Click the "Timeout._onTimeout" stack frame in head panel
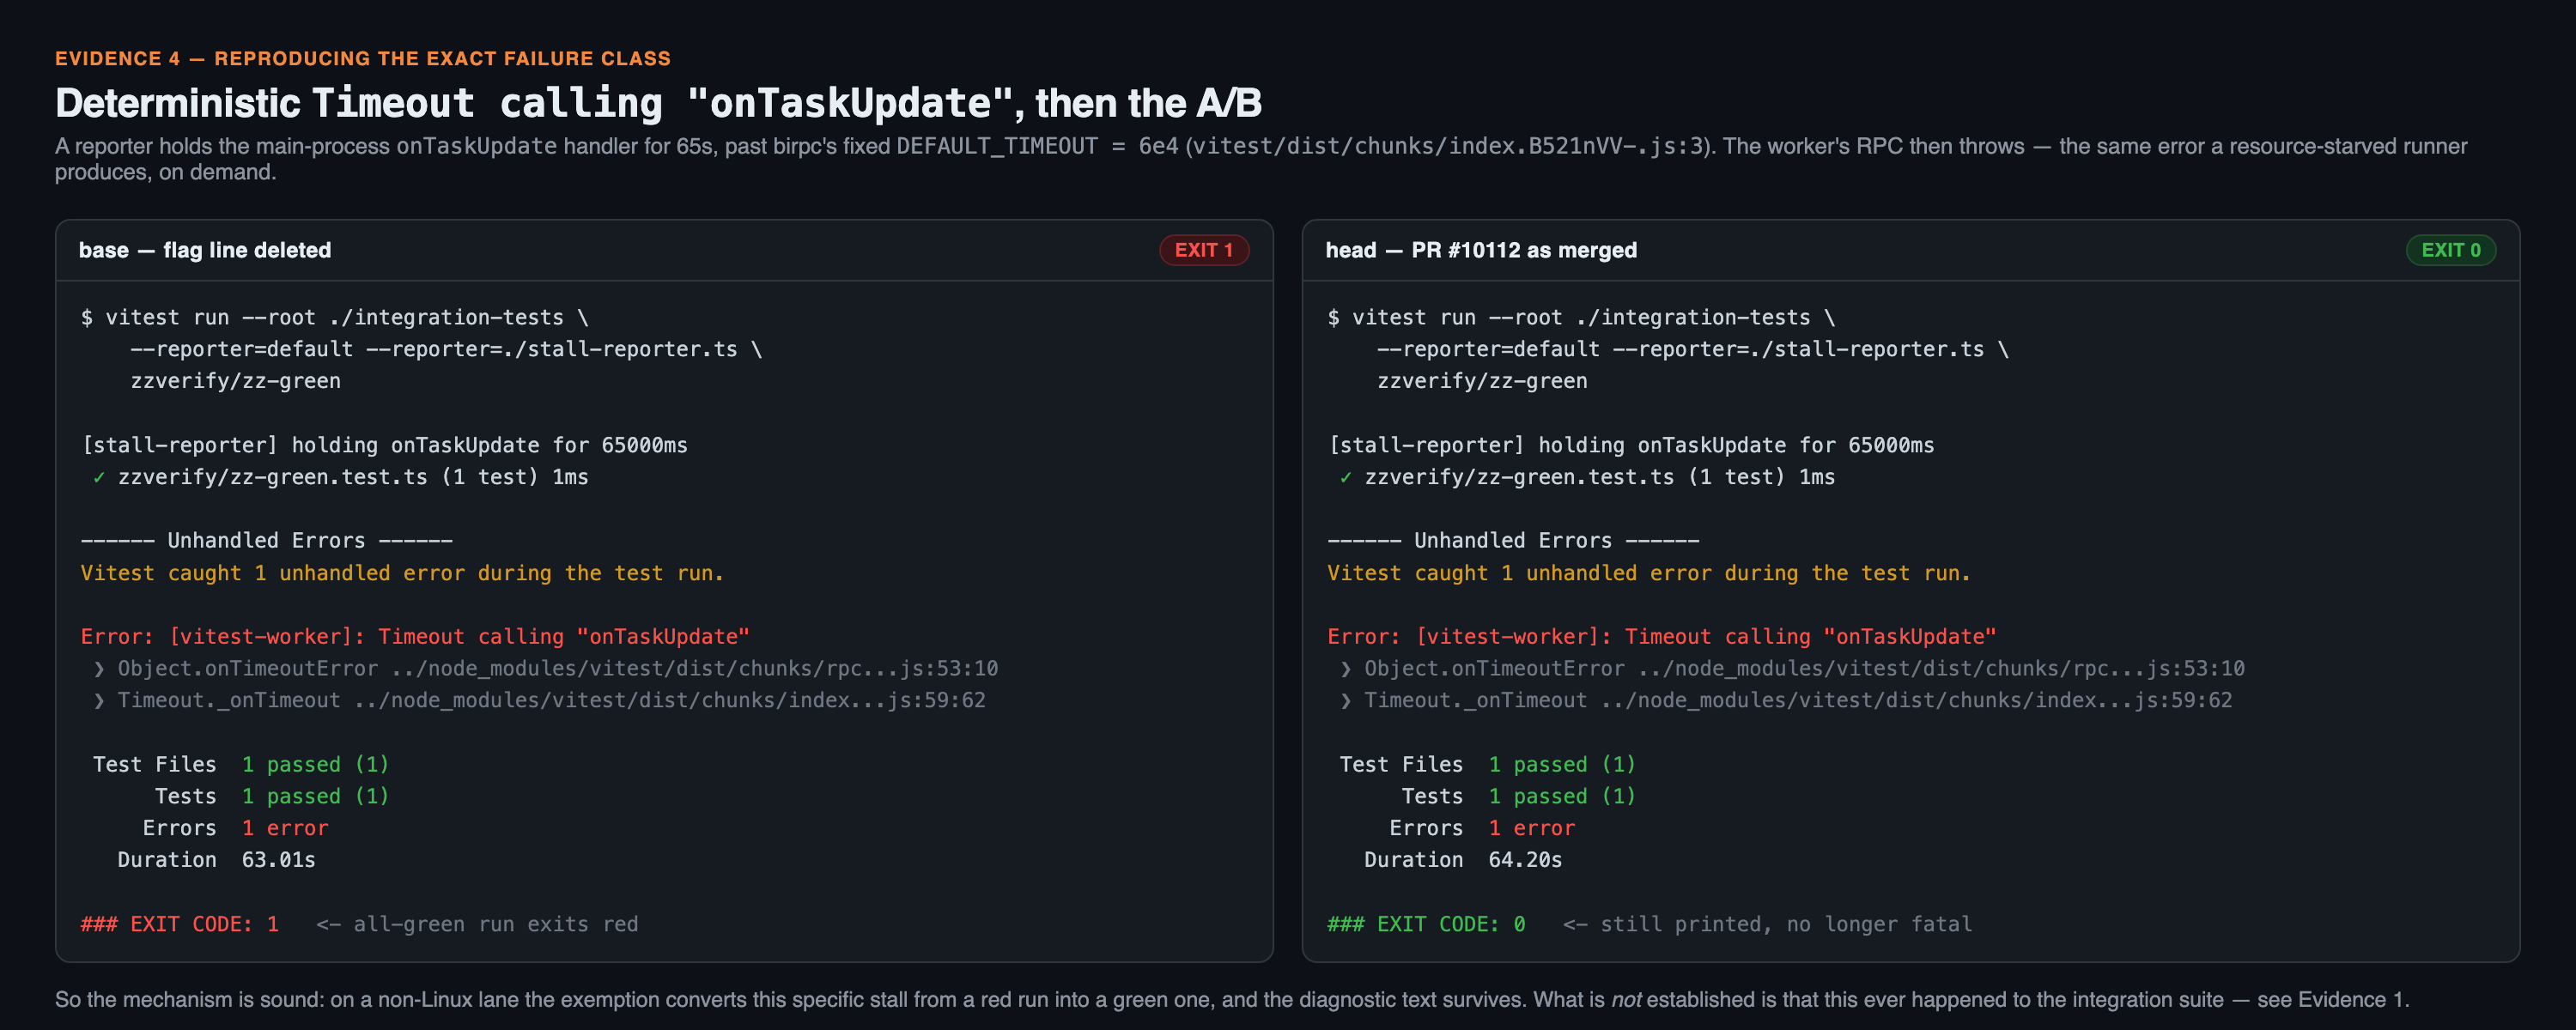 click(1799, 700)
